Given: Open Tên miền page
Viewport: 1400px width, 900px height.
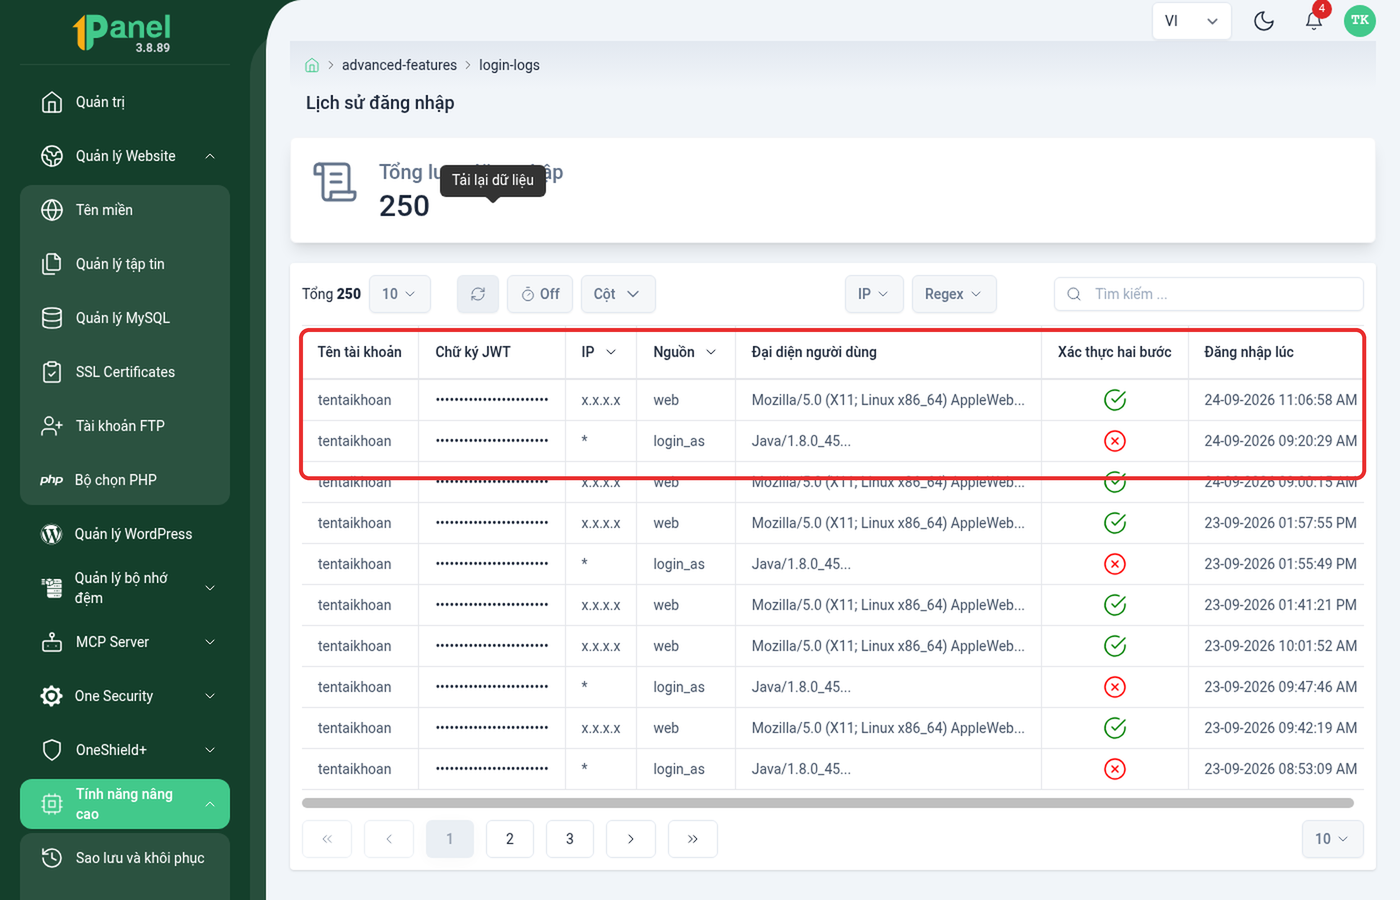Looking at the screenshot, I should point(125,210).
